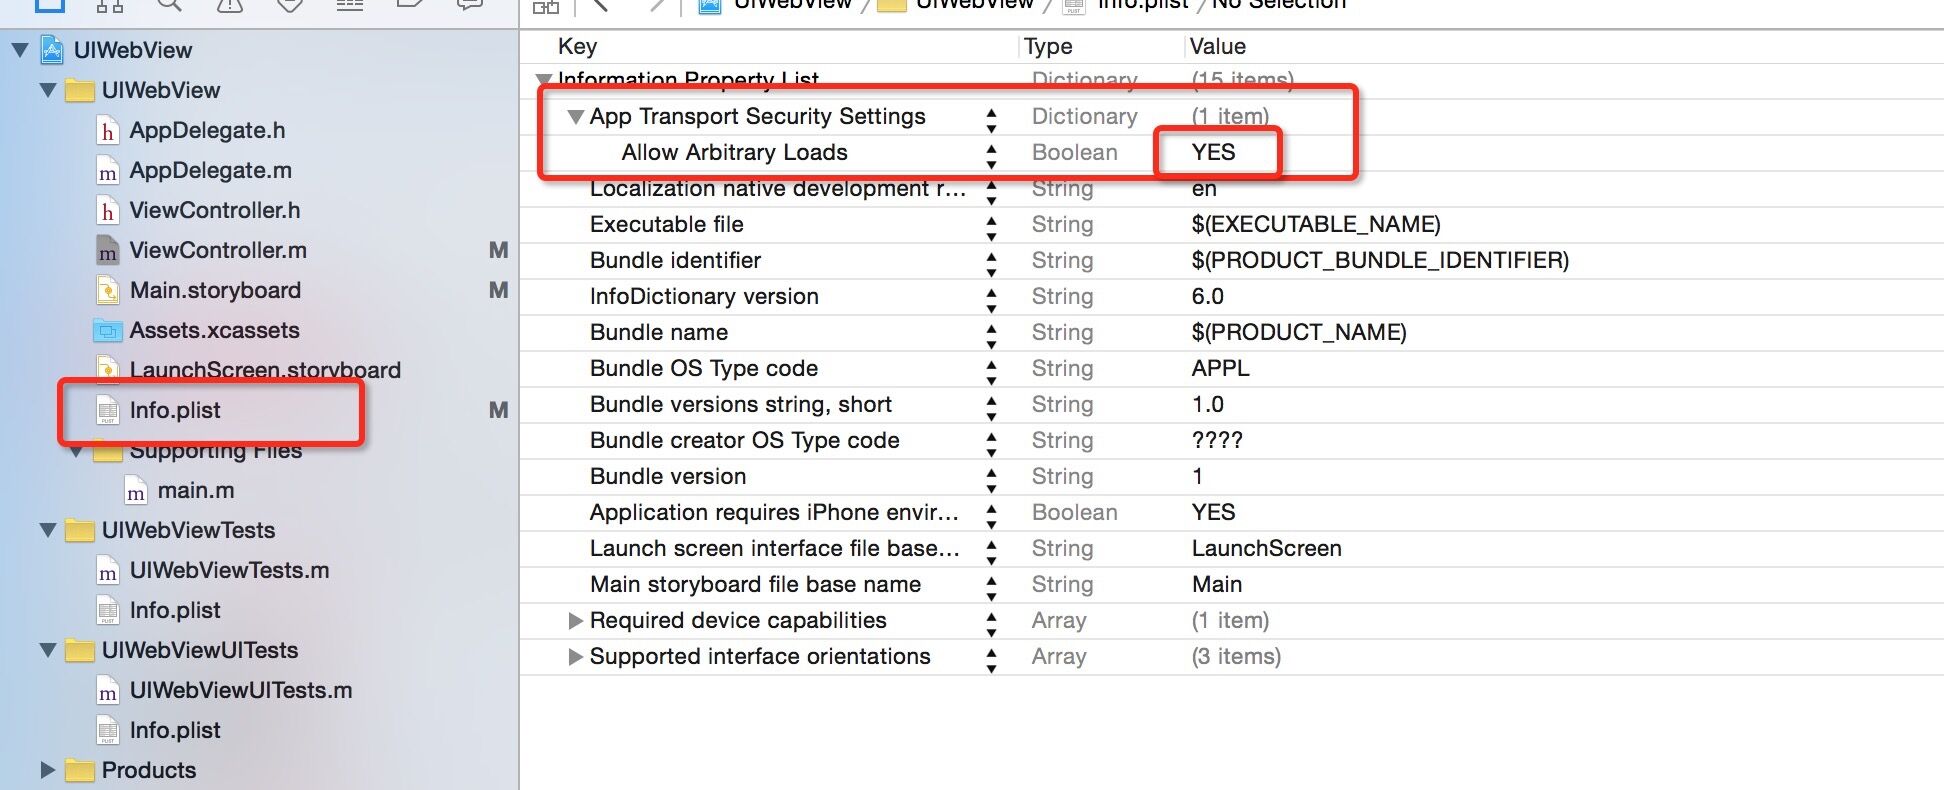
Task: Click the UIWebViewTests folder icon
Action: click(x=79, y=530)
